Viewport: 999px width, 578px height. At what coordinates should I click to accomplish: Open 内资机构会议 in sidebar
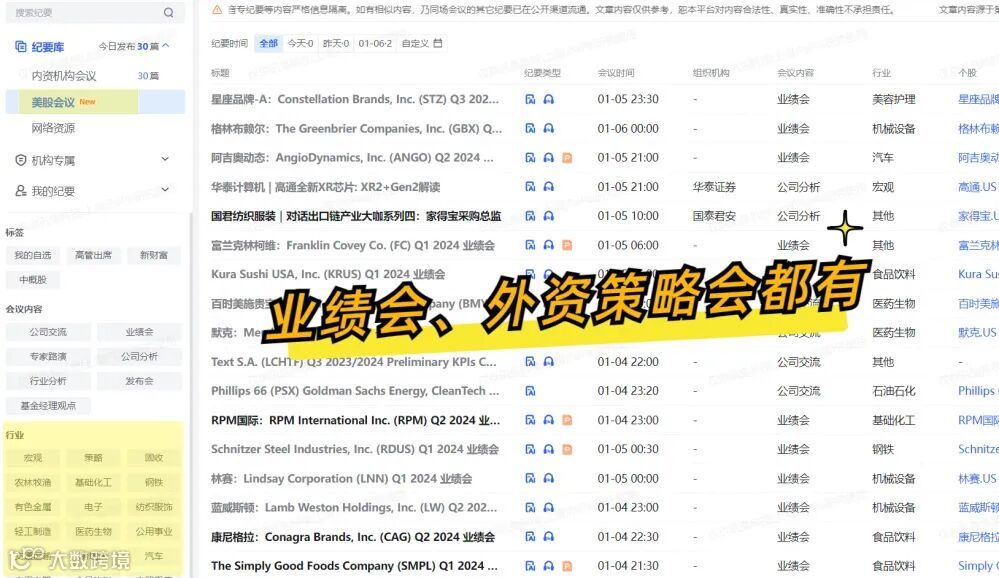tap(64, 76)
